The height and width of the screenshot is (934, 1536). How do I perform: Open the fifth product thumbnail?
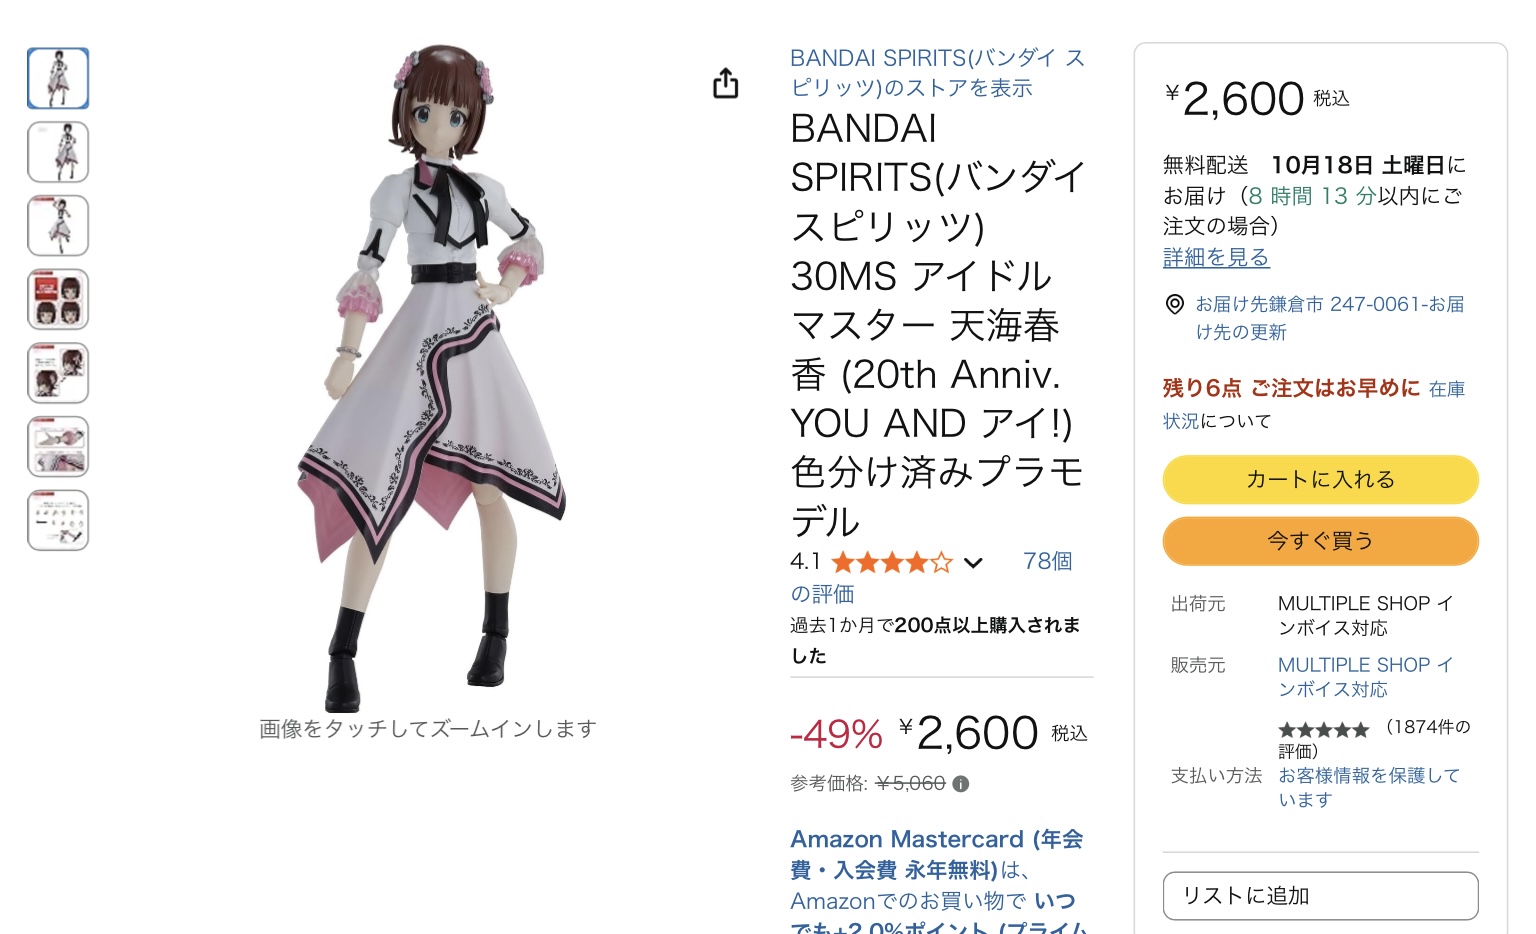click(58, 373)
